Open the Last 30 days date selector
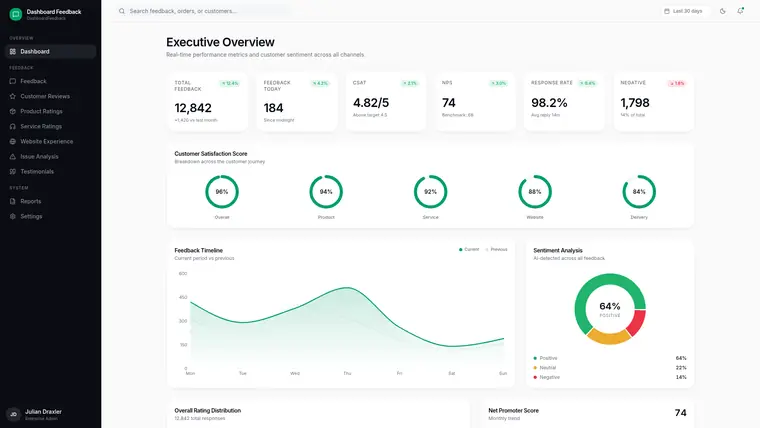This screenshot has height=428, width=760. click(684, 11)
